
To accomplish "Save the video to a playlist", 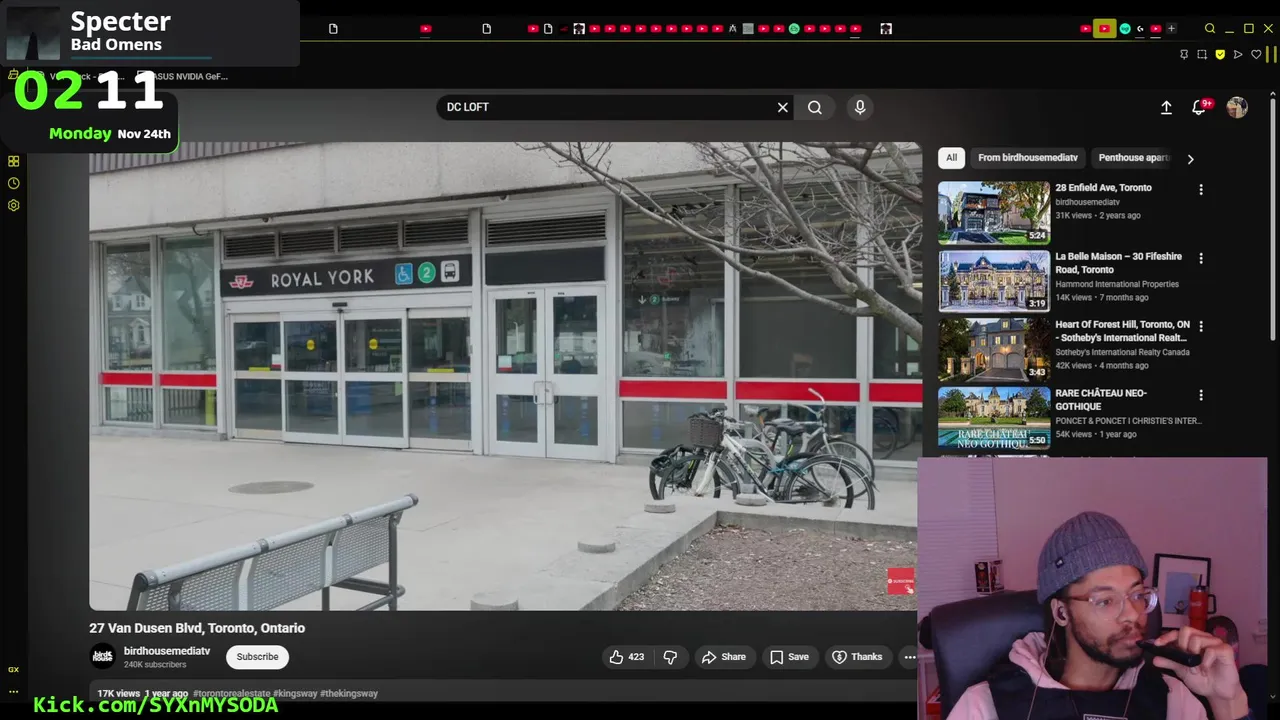I will [789, 657].
